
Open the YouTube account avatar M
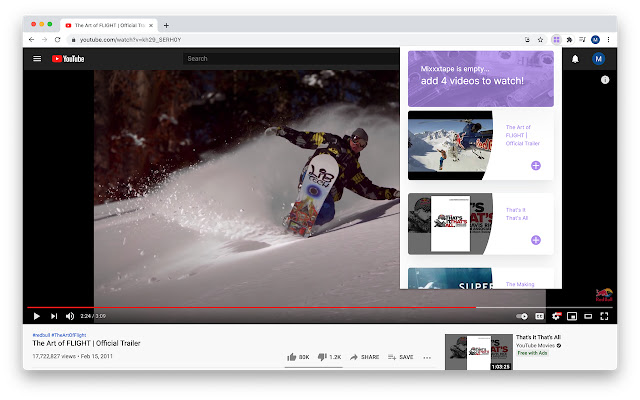[598, 59]
